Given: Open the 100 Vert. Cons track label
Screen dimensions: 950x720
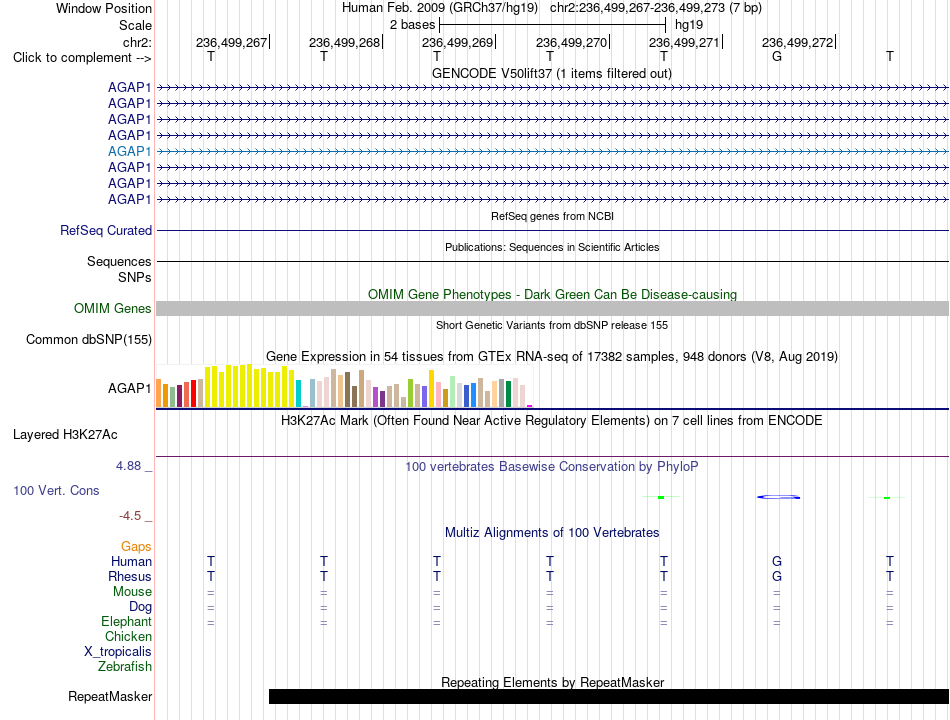Looking at the screenshot, I should click(56, 490).
